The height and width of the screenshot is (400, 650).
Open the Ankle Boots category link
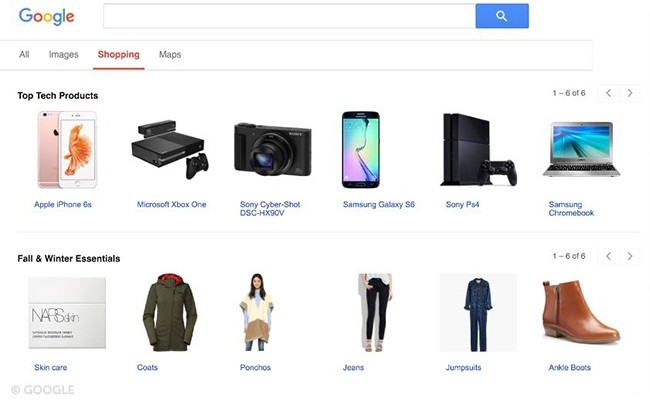[570, 367]
